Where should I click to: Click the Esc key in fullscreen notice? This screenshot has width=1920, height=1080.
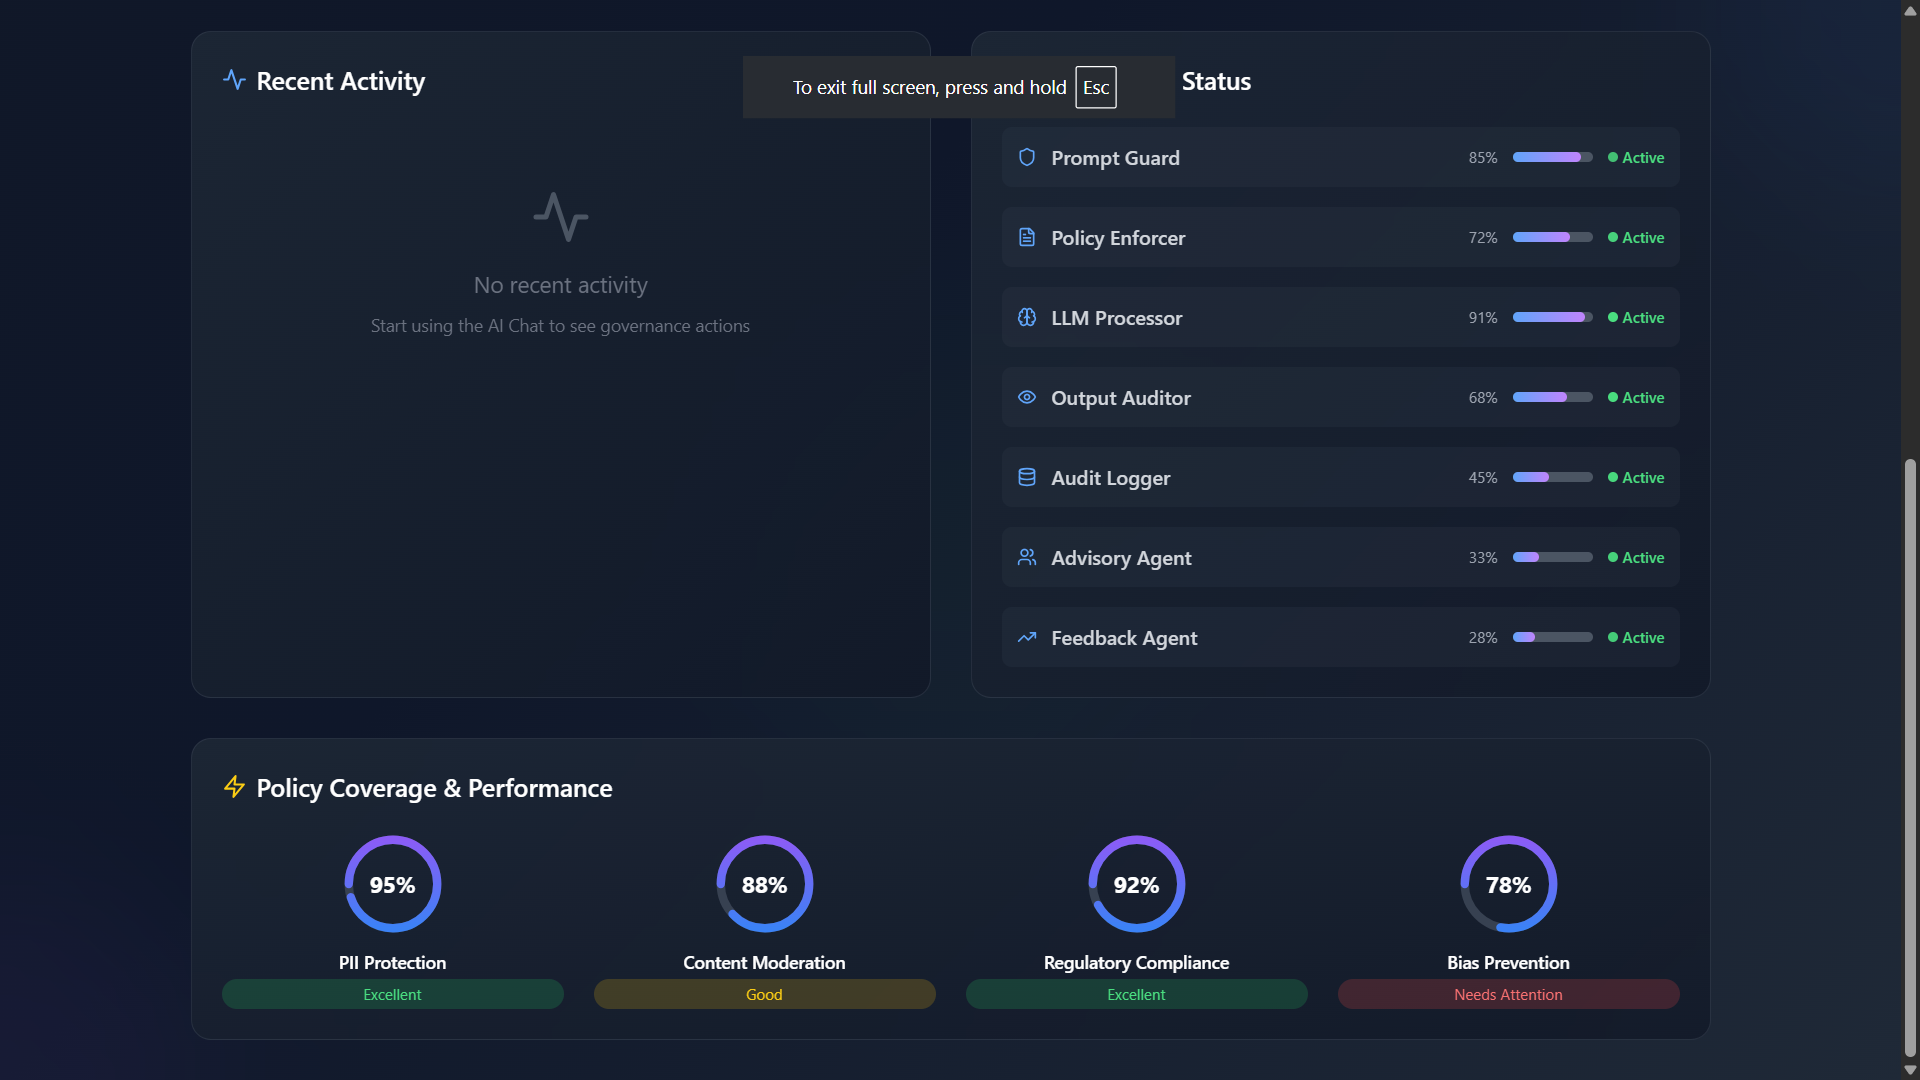[x=1096, y=88]
